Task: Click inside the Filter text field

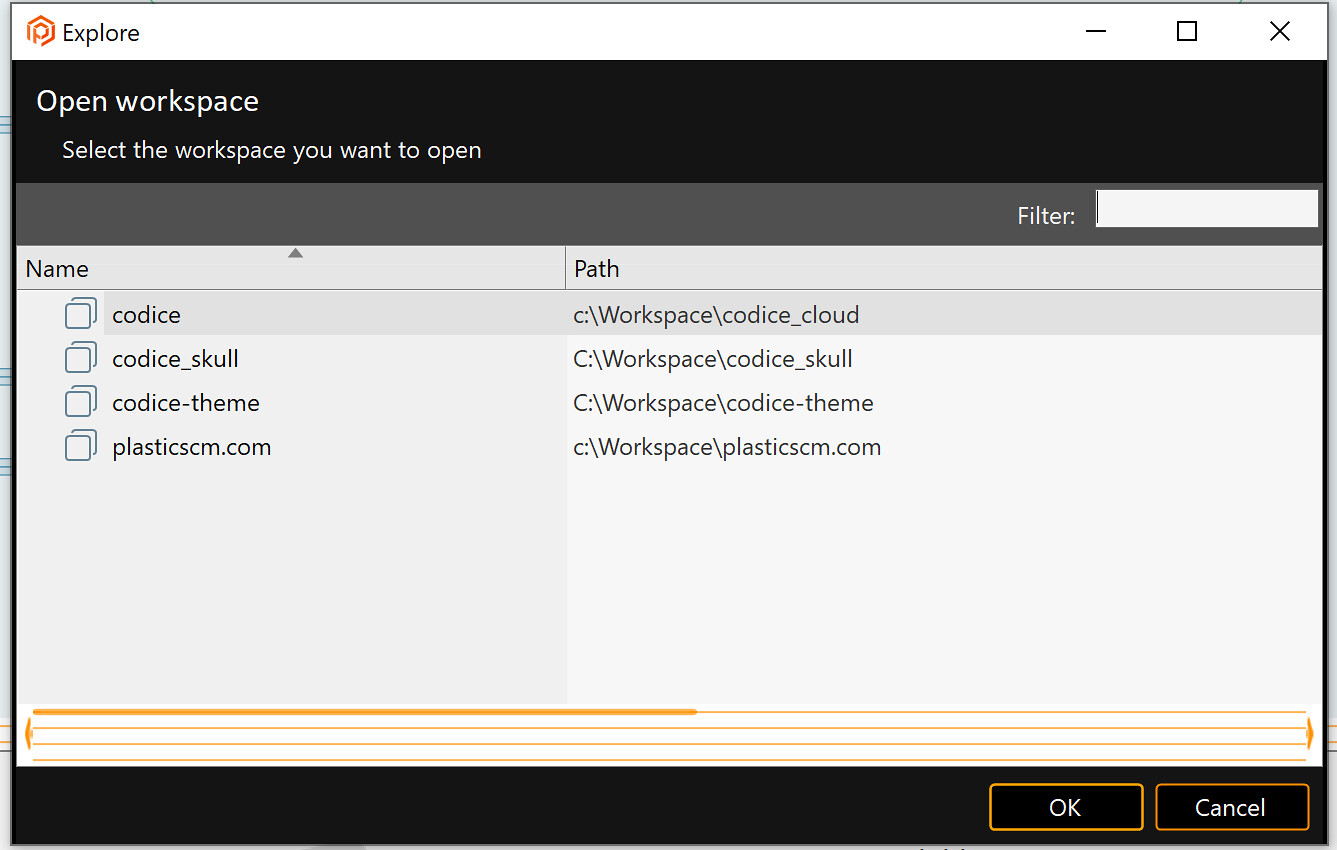Action: (1206, 208)
